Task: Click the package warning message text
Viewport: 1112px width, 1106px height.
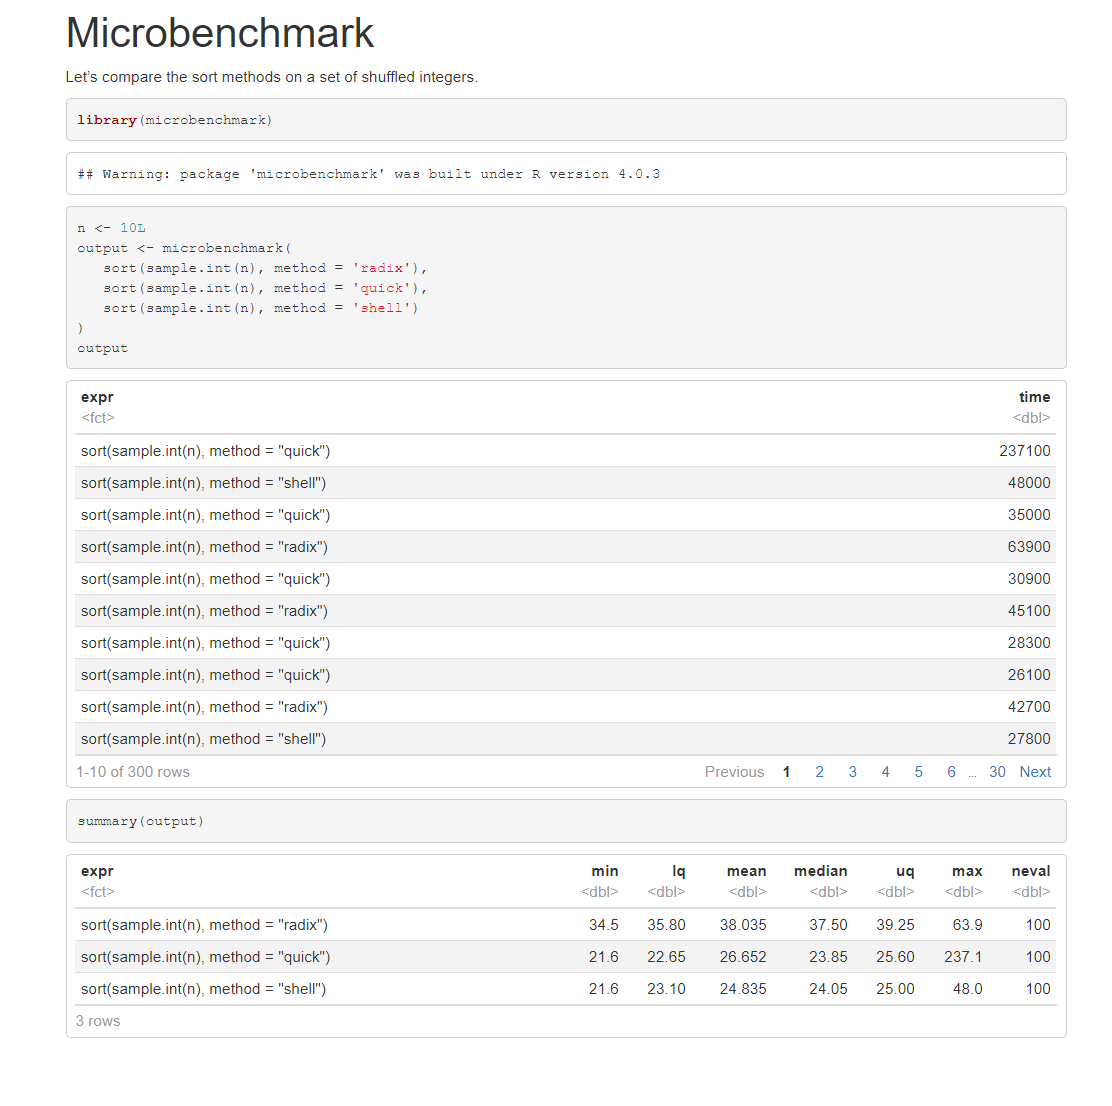Action: click(369, 174)
